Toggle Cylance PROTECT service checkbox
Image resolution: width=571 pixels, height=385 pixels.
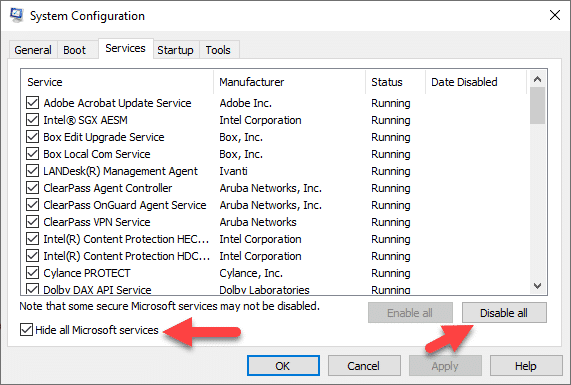tap(32, 273)
